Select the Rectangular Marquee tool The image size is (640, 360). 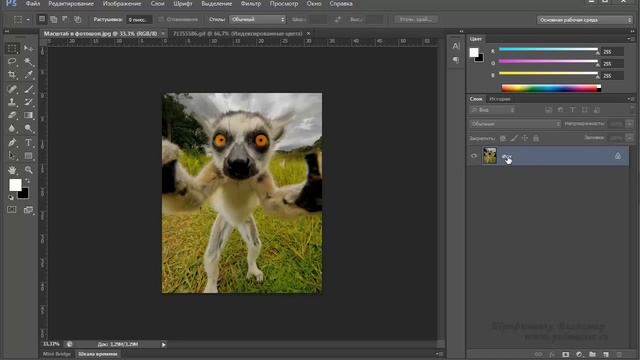click(x=12, y=49)
